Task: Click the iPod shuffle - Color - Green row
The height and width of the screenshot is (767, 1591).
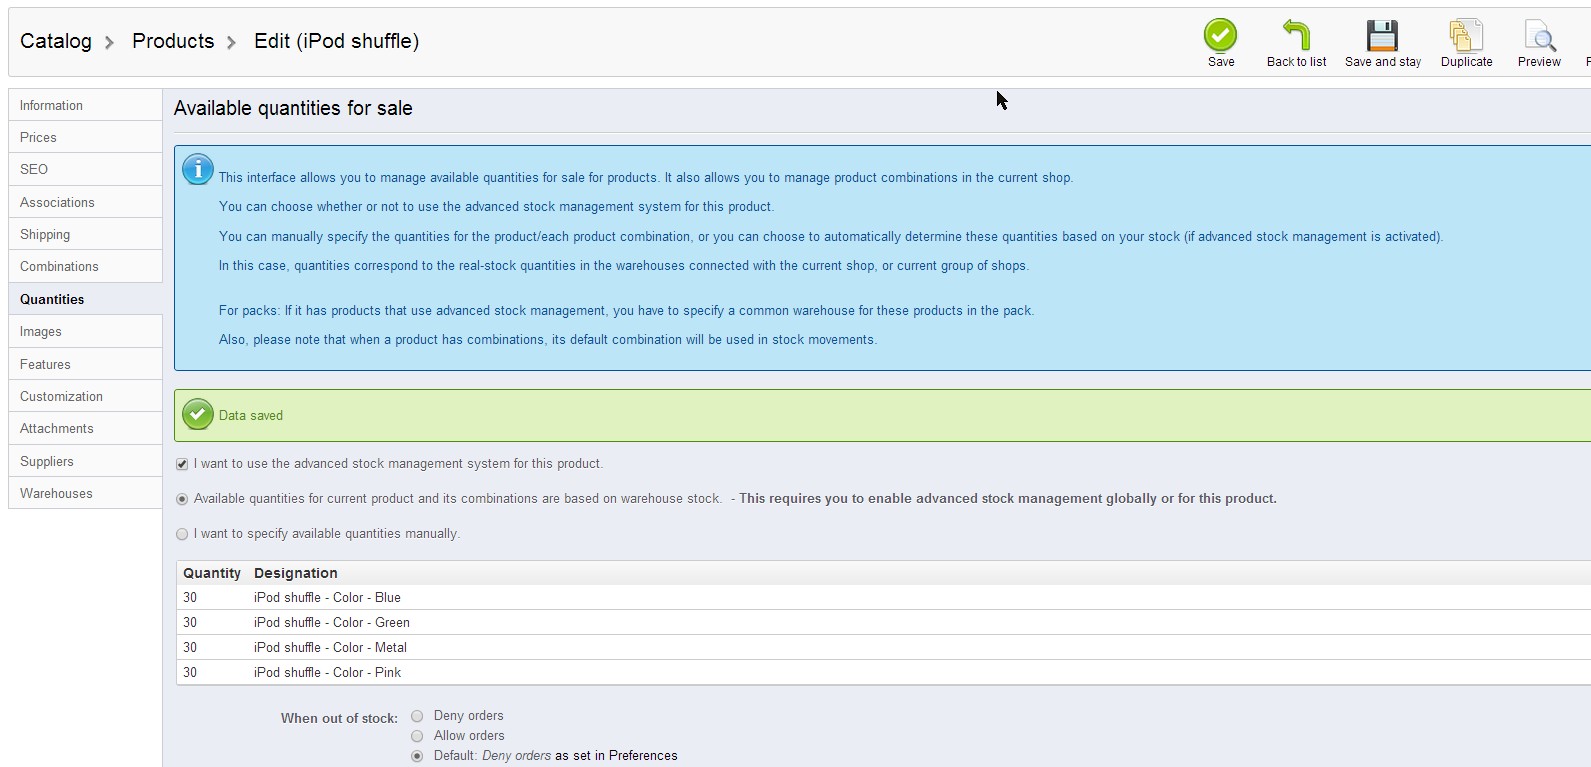Action: click(x=883, y=622)
